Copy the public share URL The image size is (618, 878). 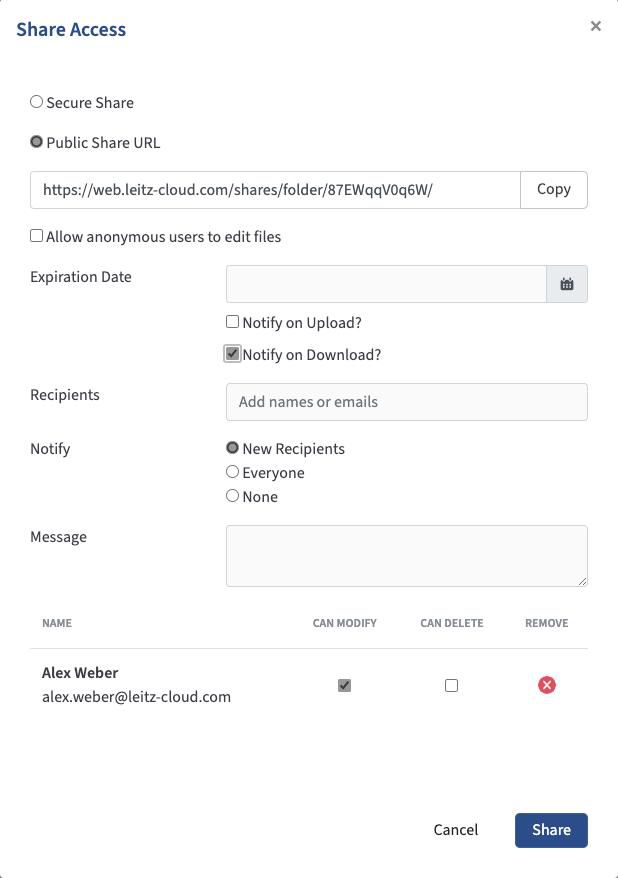click(553, 189)
